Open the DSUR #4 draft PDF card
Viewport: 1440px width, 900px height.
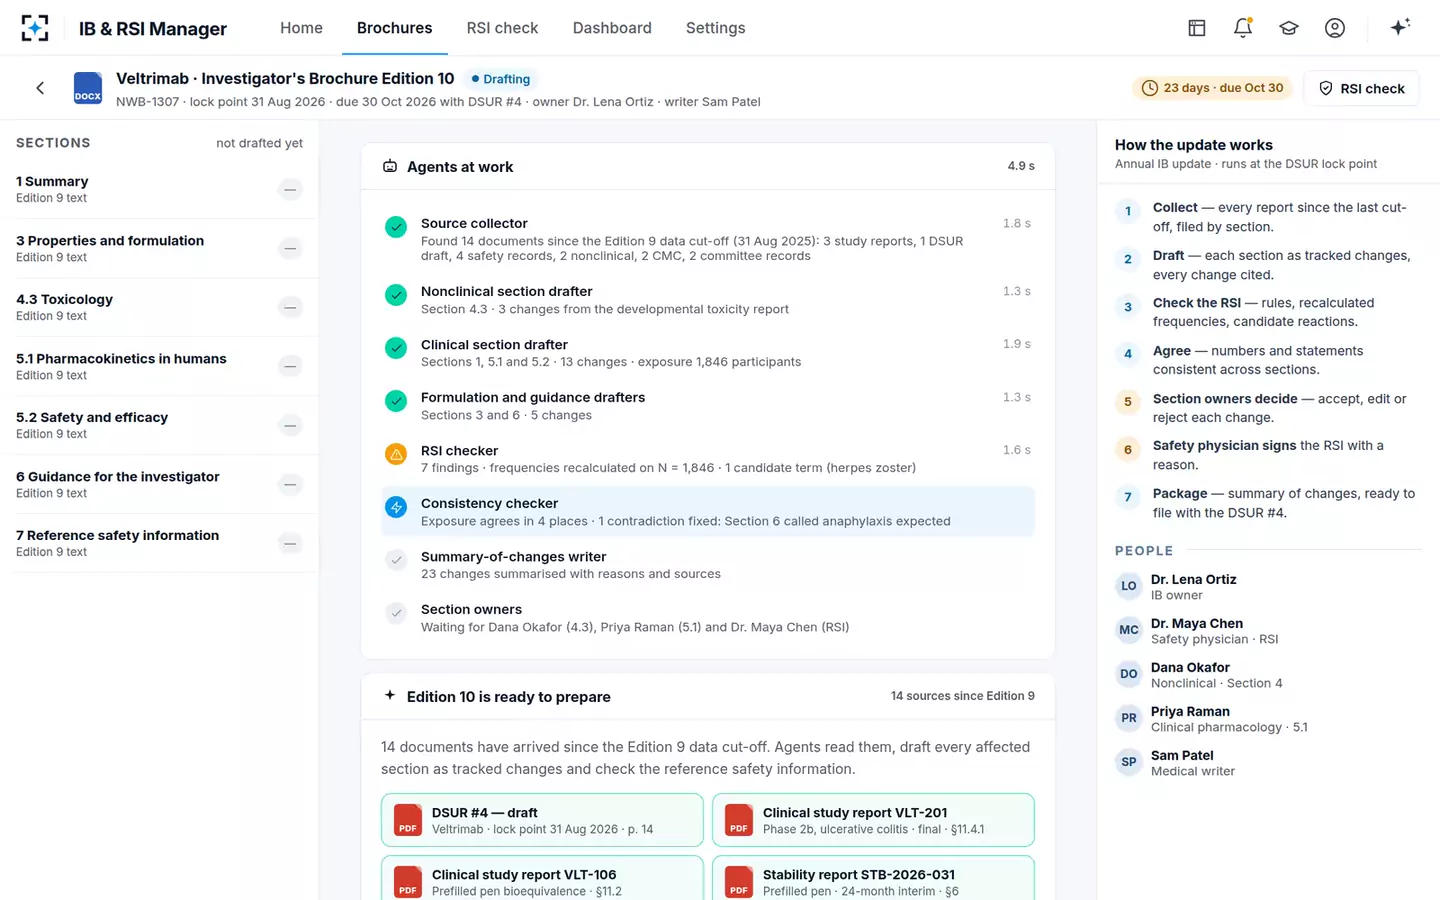(542, 820)
